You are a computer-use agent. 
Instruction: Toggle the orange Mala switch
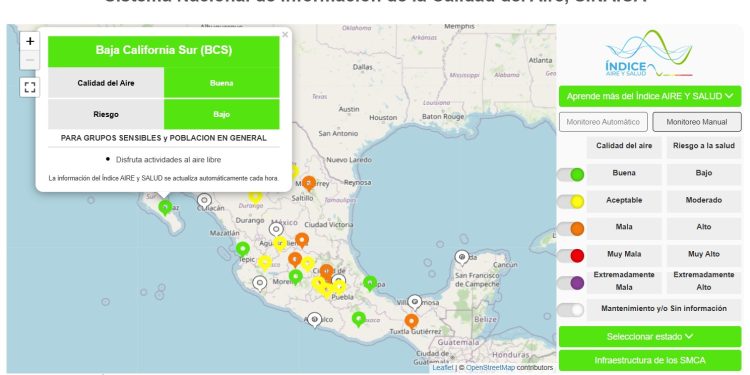(571, 229)
